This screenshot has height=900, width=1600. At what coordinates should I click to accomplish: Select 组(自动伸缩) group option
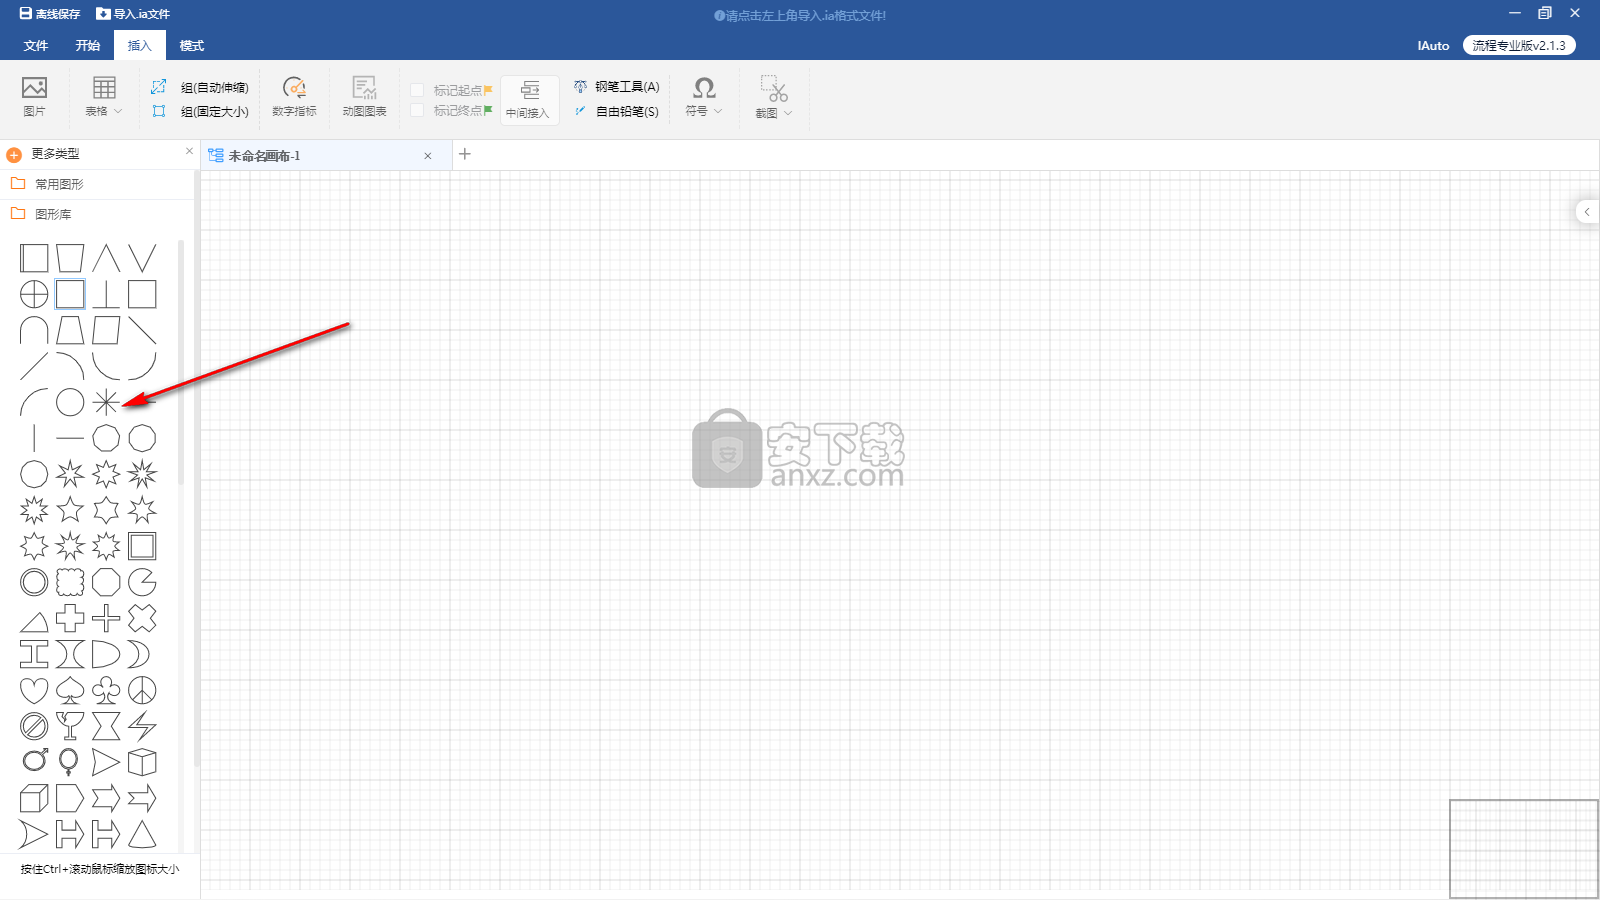tap(200, 87)
